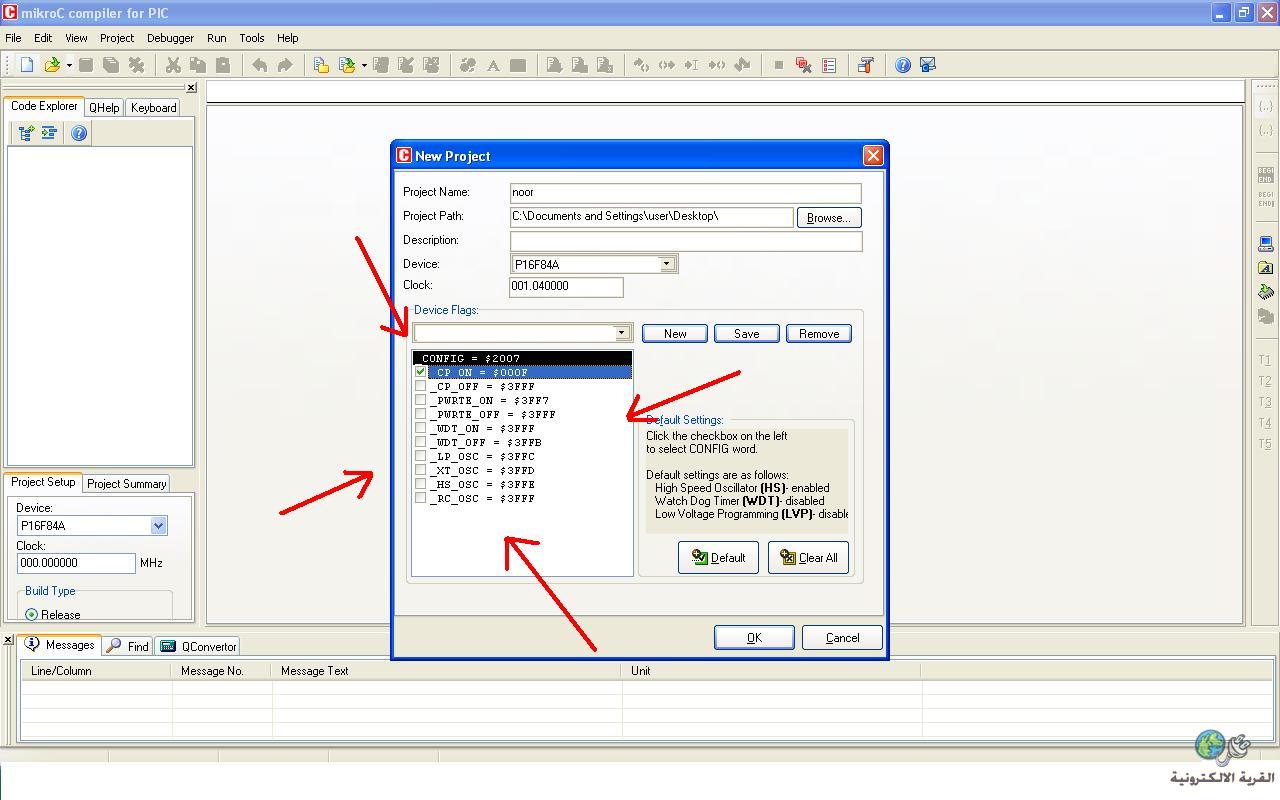Click the BEGIN END sidebar icon
1280x800 pixels.
pos(1265,174)
